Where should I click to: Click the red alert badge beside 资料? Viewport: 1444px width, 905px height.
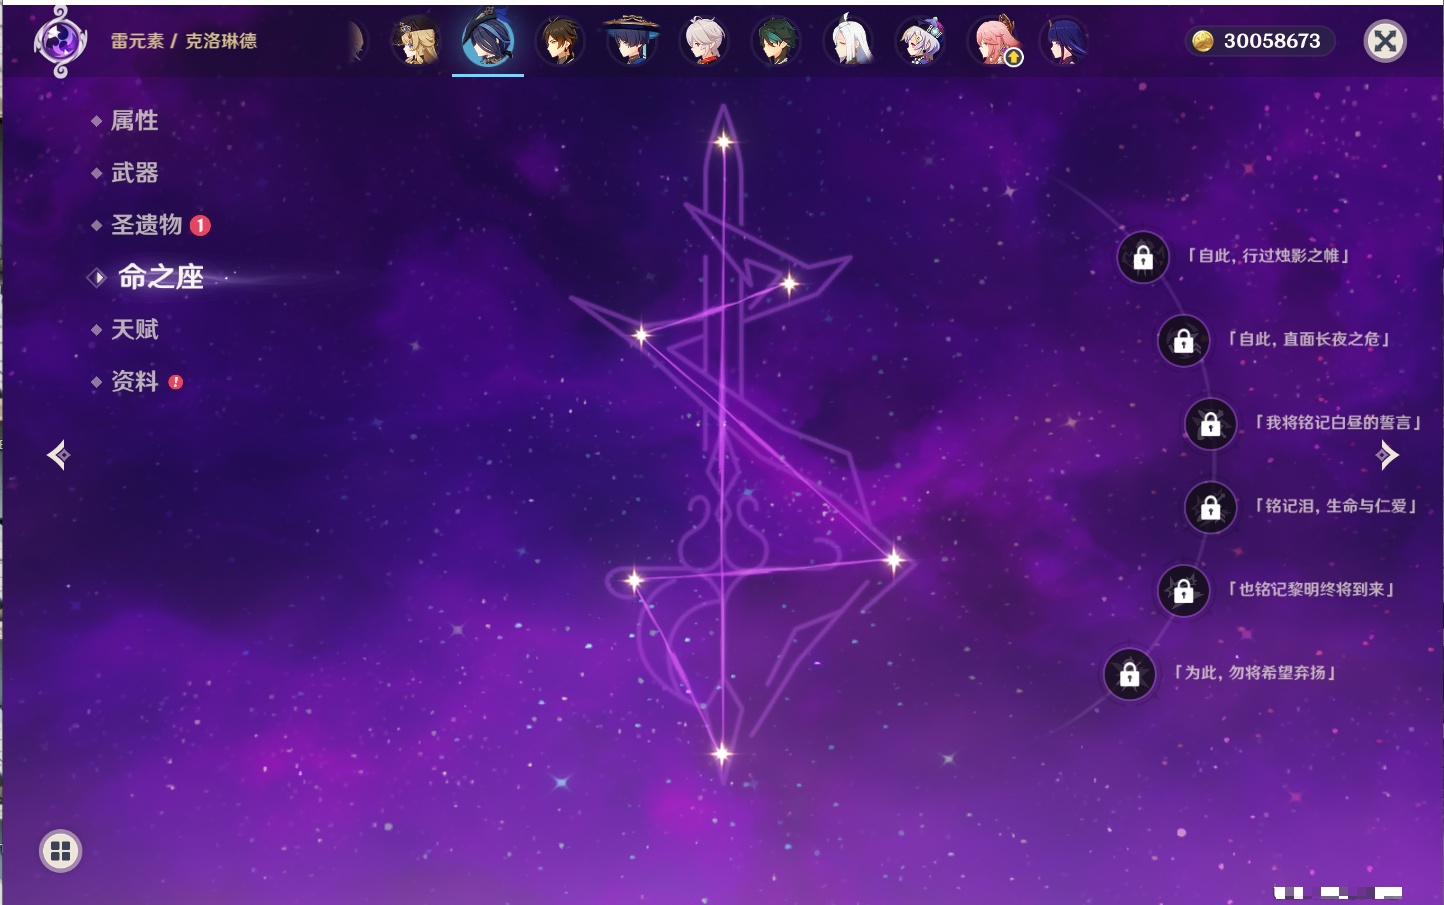(x=176, y=382)
